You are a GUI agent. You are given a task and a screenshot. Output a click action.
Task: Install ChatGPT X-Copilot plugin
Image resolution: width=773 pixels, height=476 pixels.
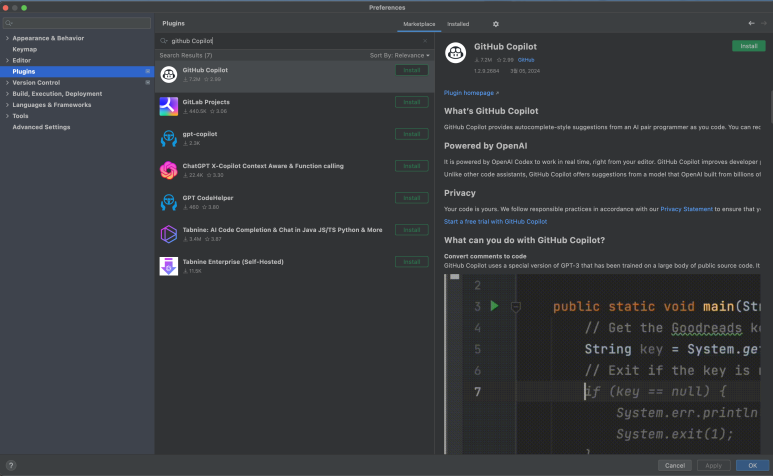412,166
